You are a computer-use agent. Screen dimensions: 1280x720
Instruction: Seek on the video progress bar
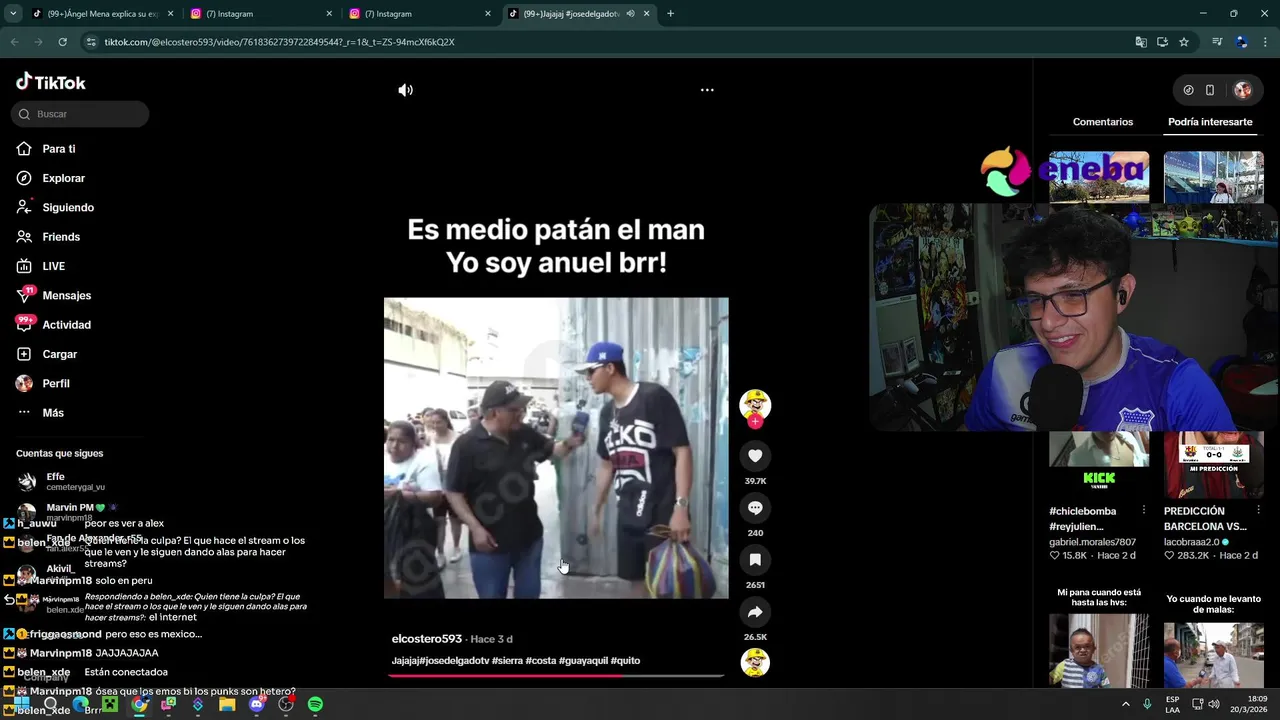tap(556, 675)
